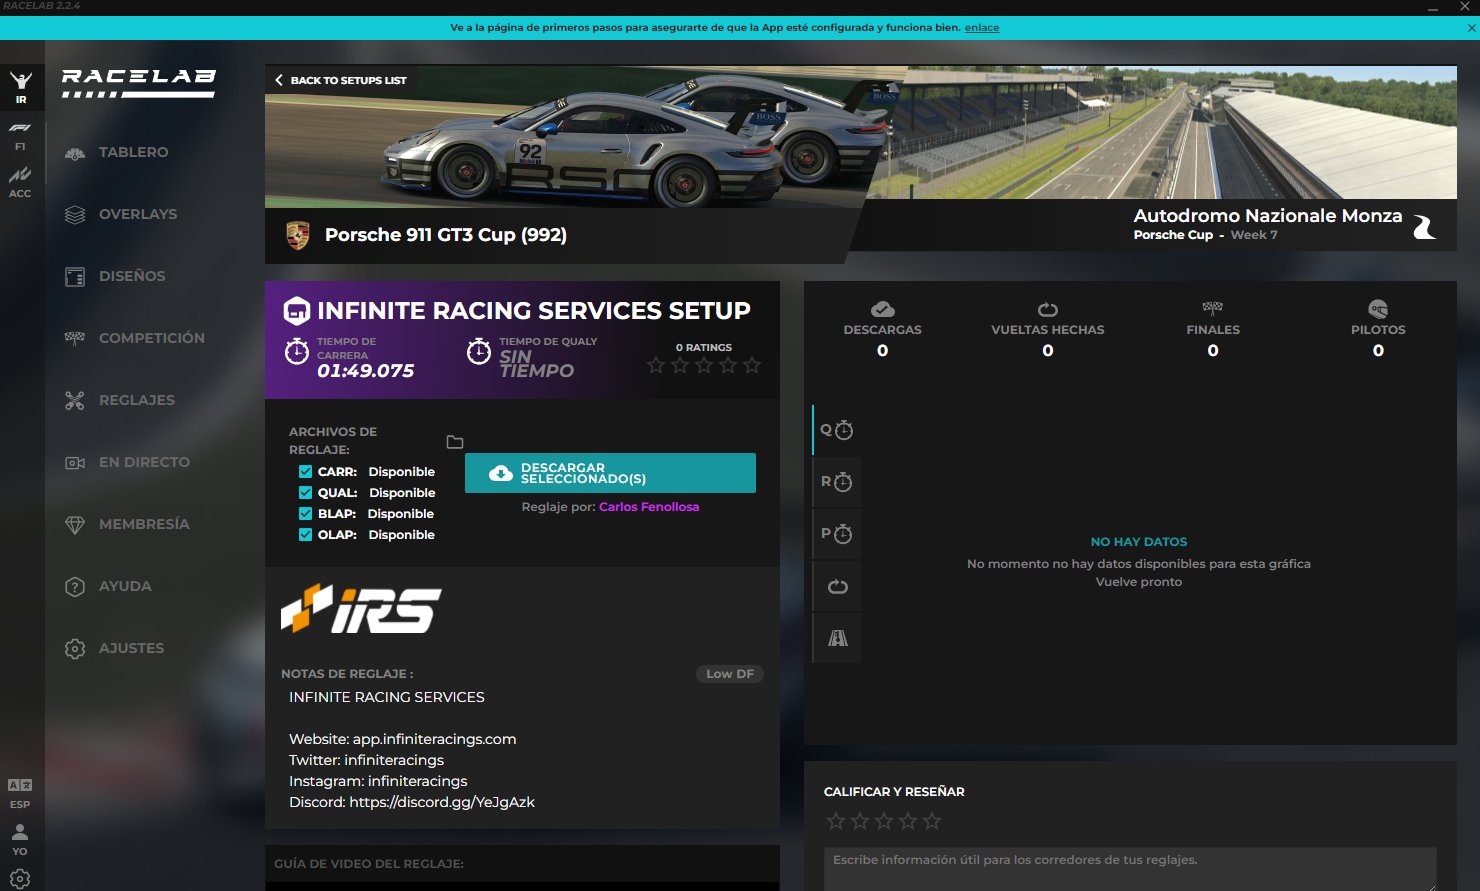Click into the review text field
The height and width of the screenshot is (891, 1480).
tap(1130, 868)
